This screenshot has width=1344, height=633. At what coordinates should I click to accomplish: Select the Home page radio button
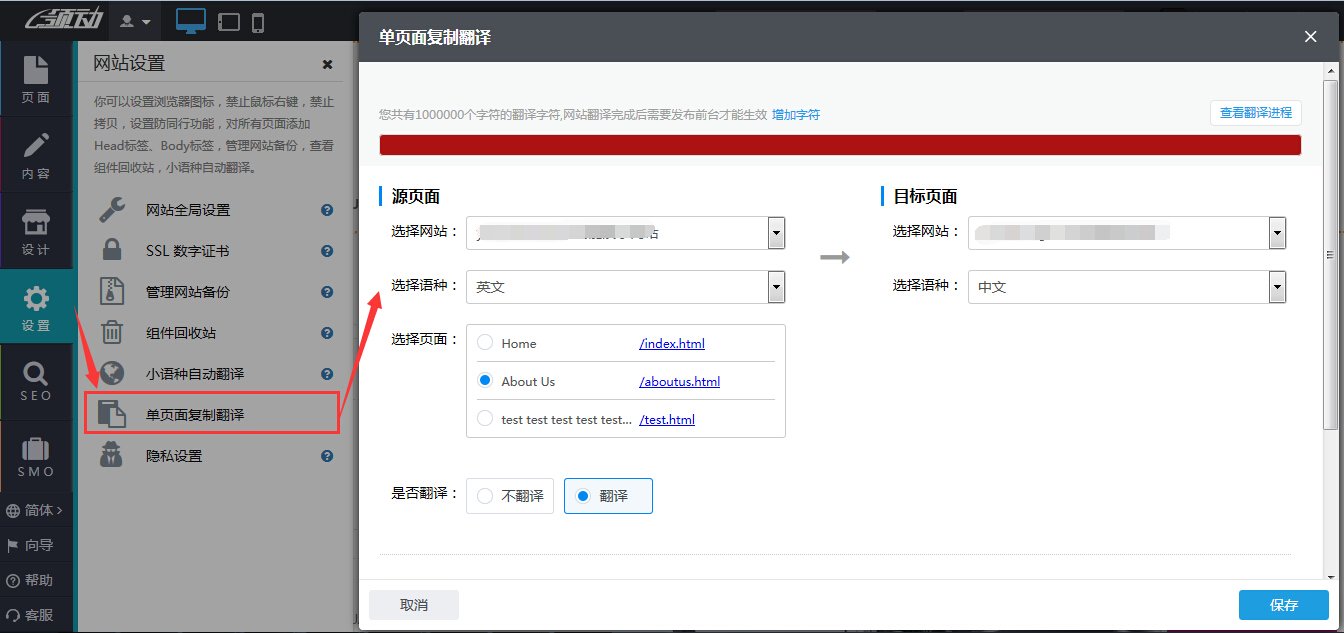[484, 343]
